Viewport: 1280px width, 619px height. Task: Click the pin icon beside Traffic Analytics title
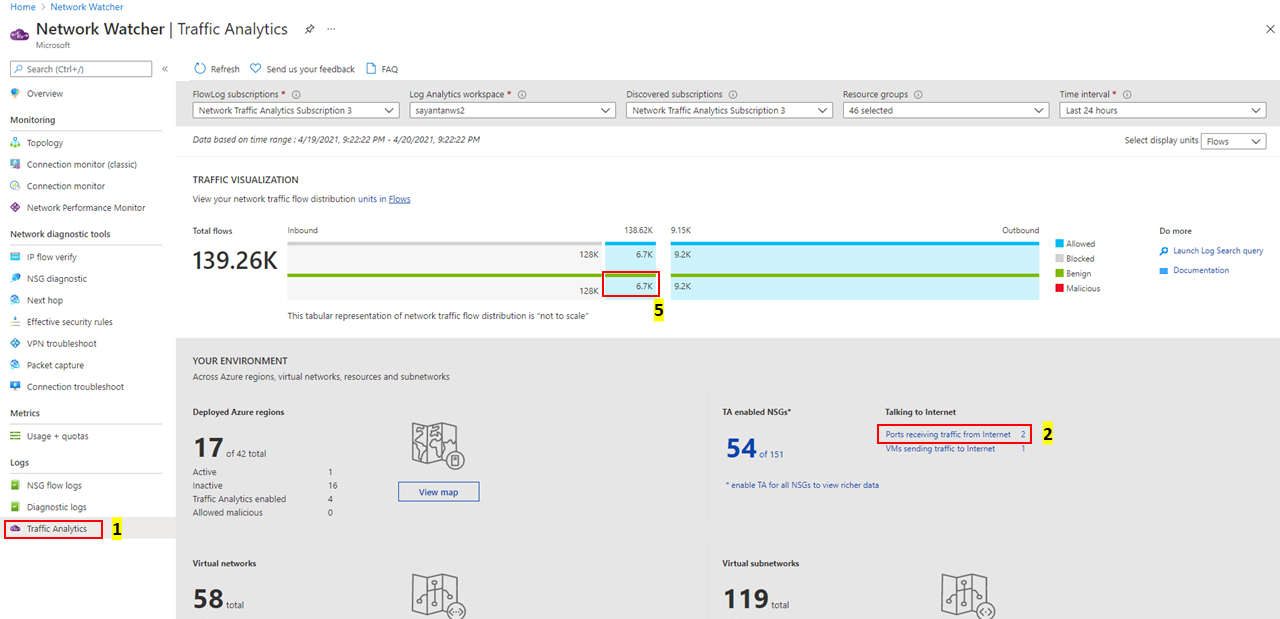pyautogui.click(x=310, y=30)
